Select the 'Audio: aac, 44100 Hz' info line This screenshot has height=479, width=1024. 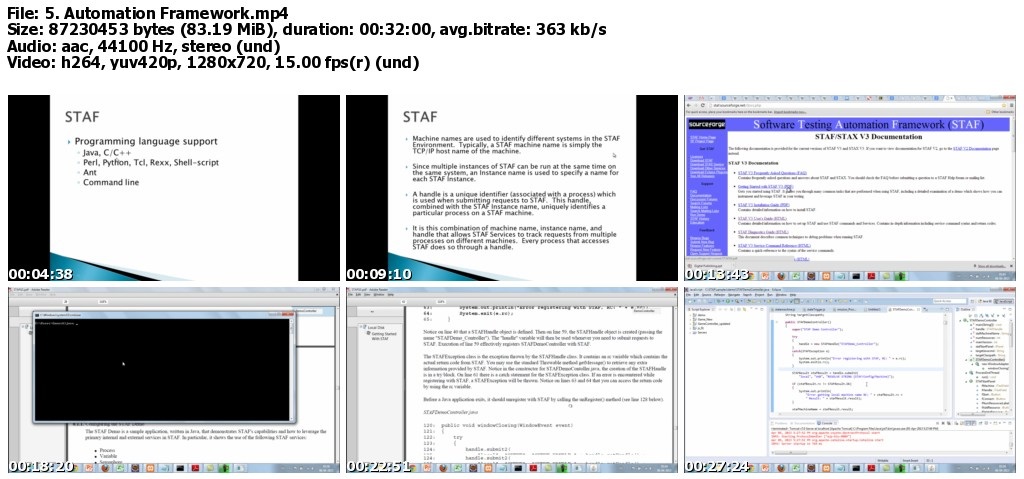[x=143, y=47]
